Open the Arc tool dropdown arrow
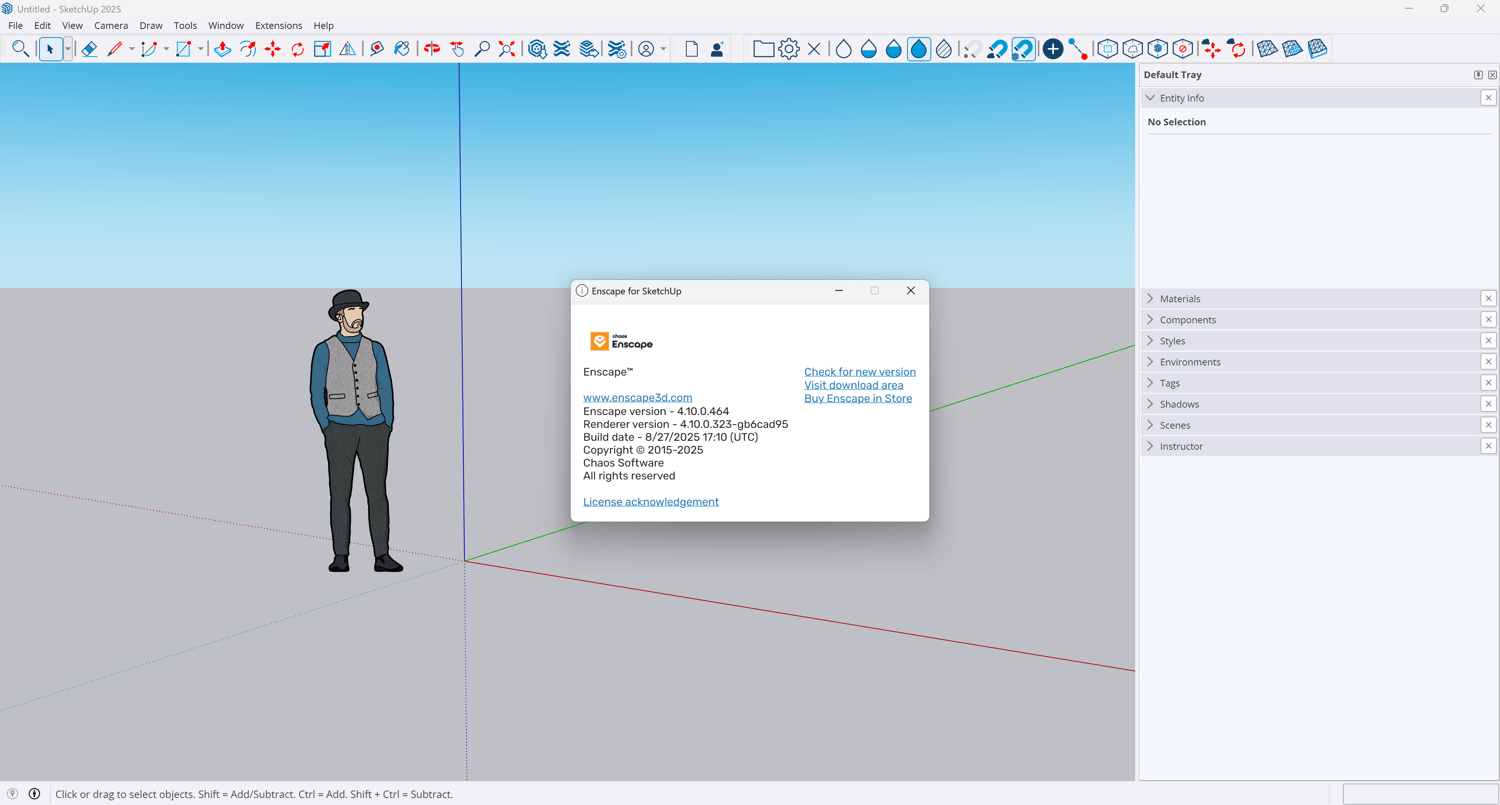 [x=166, y=49]
